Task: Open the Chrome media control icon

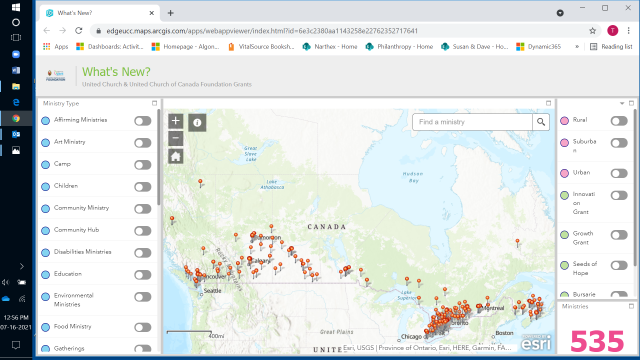Action: (560, 13)
